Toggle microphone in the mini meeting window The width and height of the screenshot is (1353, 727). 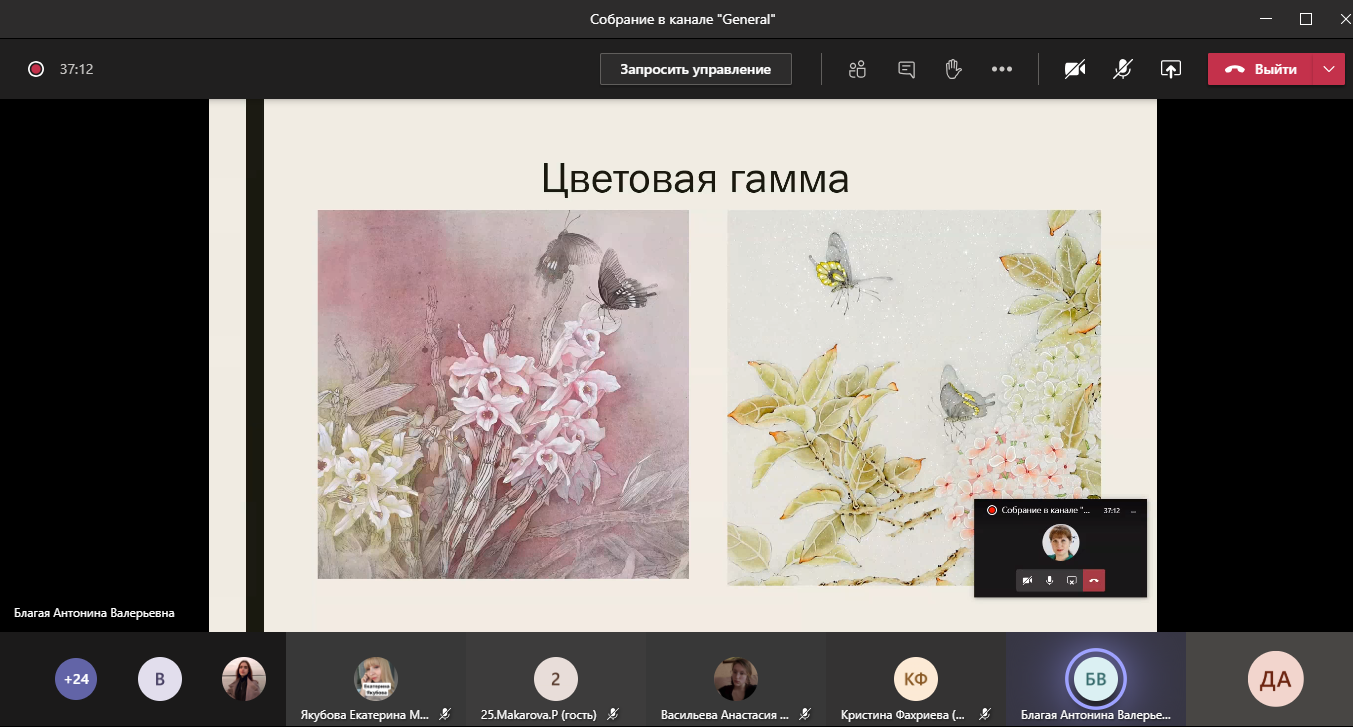(1049, 581)
